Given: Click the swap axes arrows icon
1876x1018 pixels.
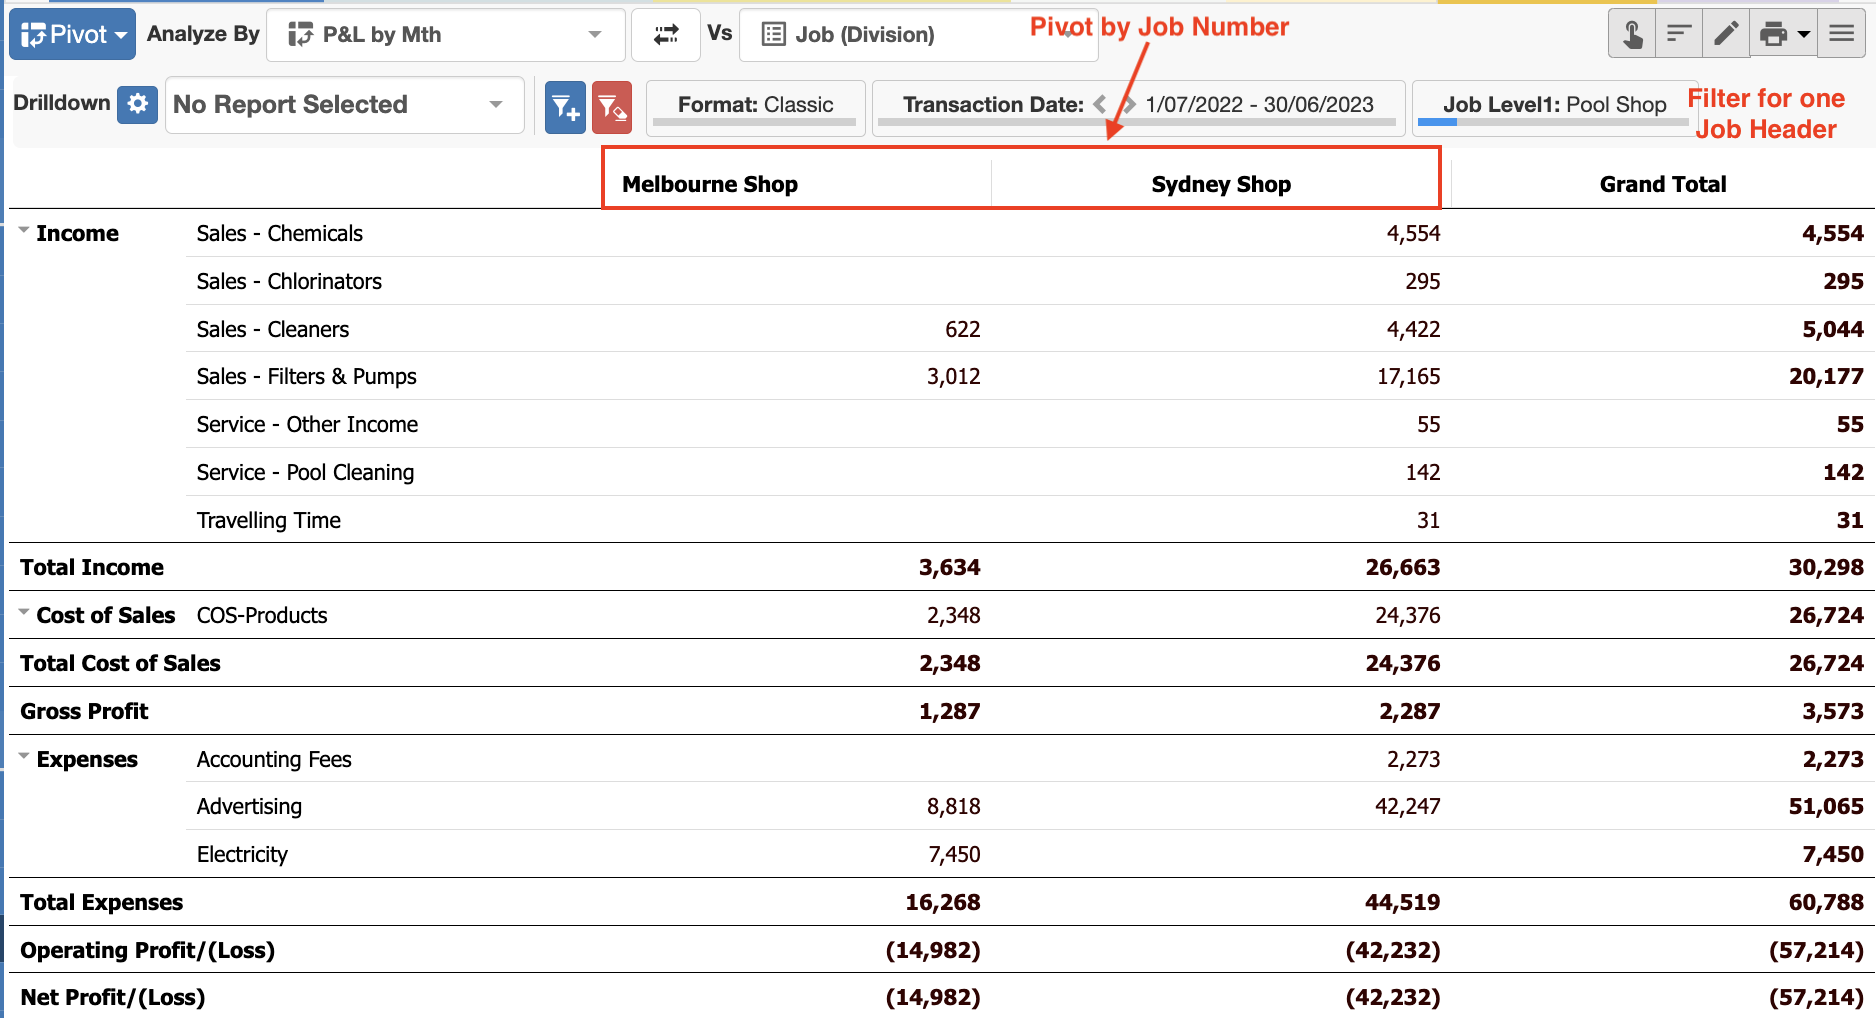Looking at the screenshot, I should coord(666,35).
